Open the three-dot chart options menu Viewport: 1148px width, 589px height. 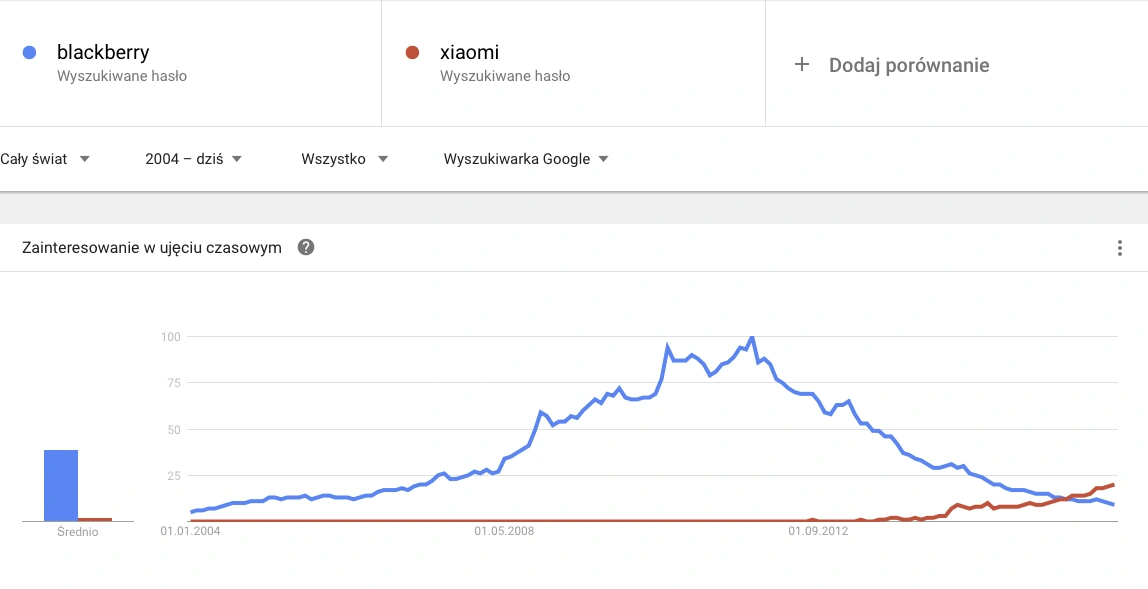point(1119,248)
